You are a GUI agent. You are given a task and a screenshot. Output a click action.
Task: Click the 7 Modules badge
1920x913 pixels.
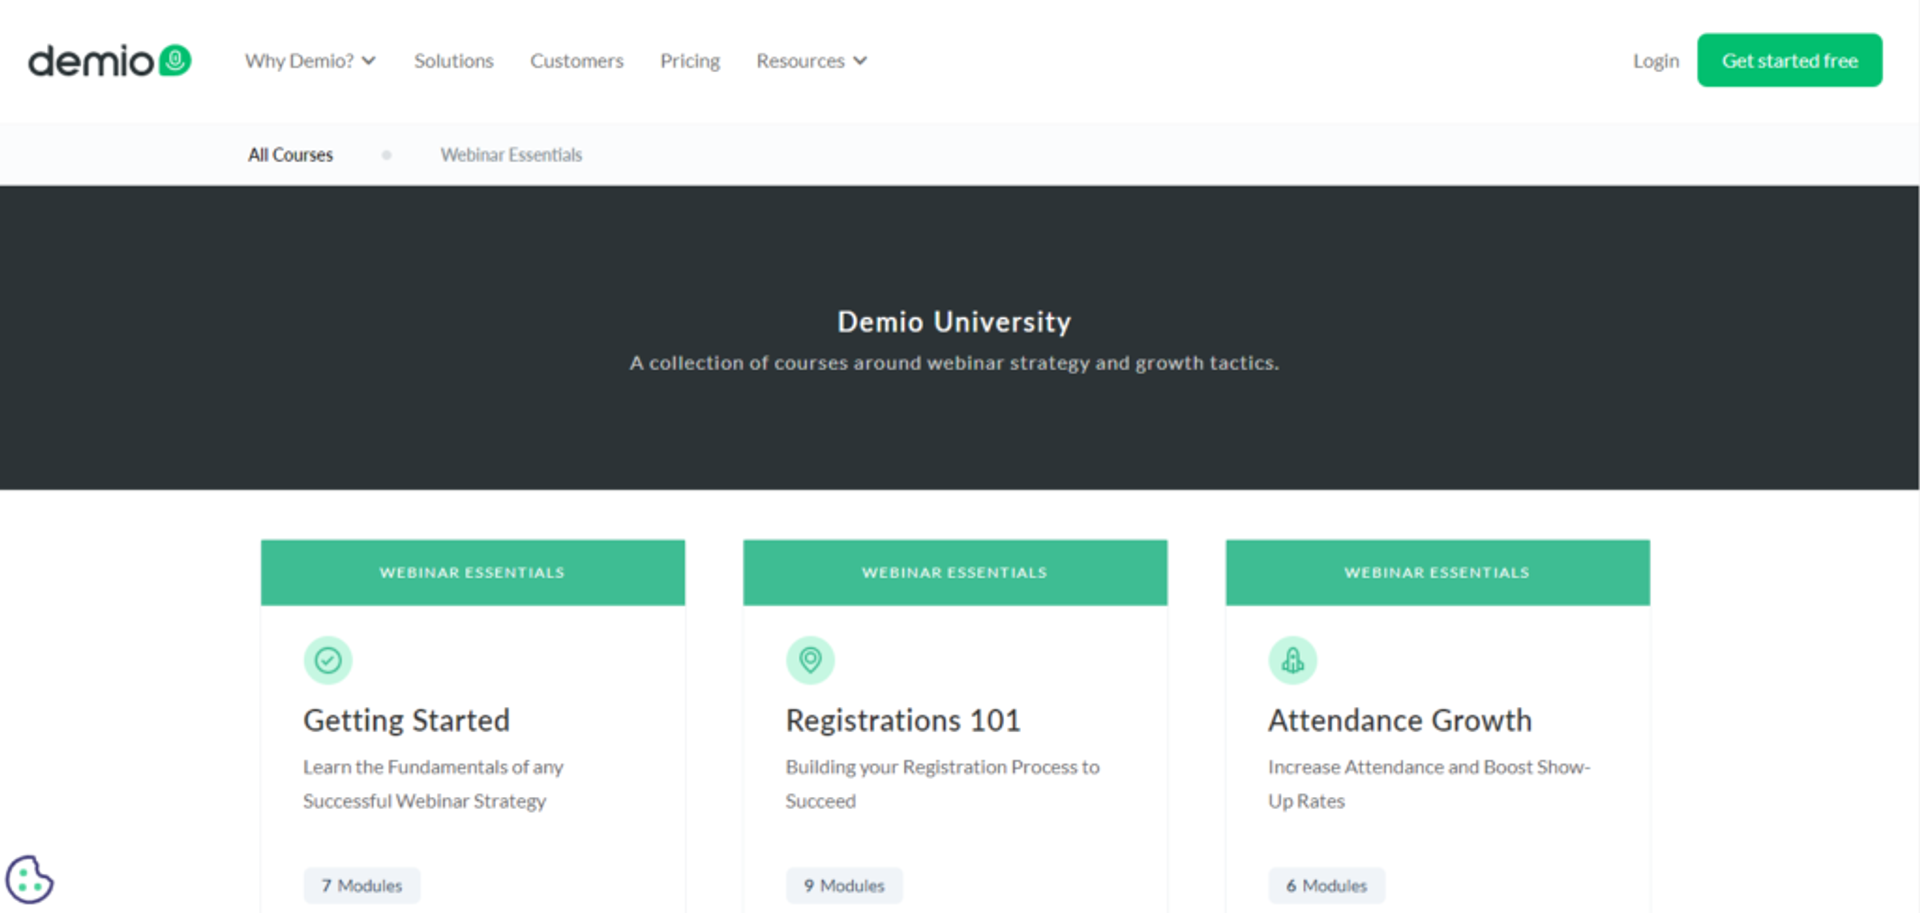pyautogui.click(x=362, y=886)
